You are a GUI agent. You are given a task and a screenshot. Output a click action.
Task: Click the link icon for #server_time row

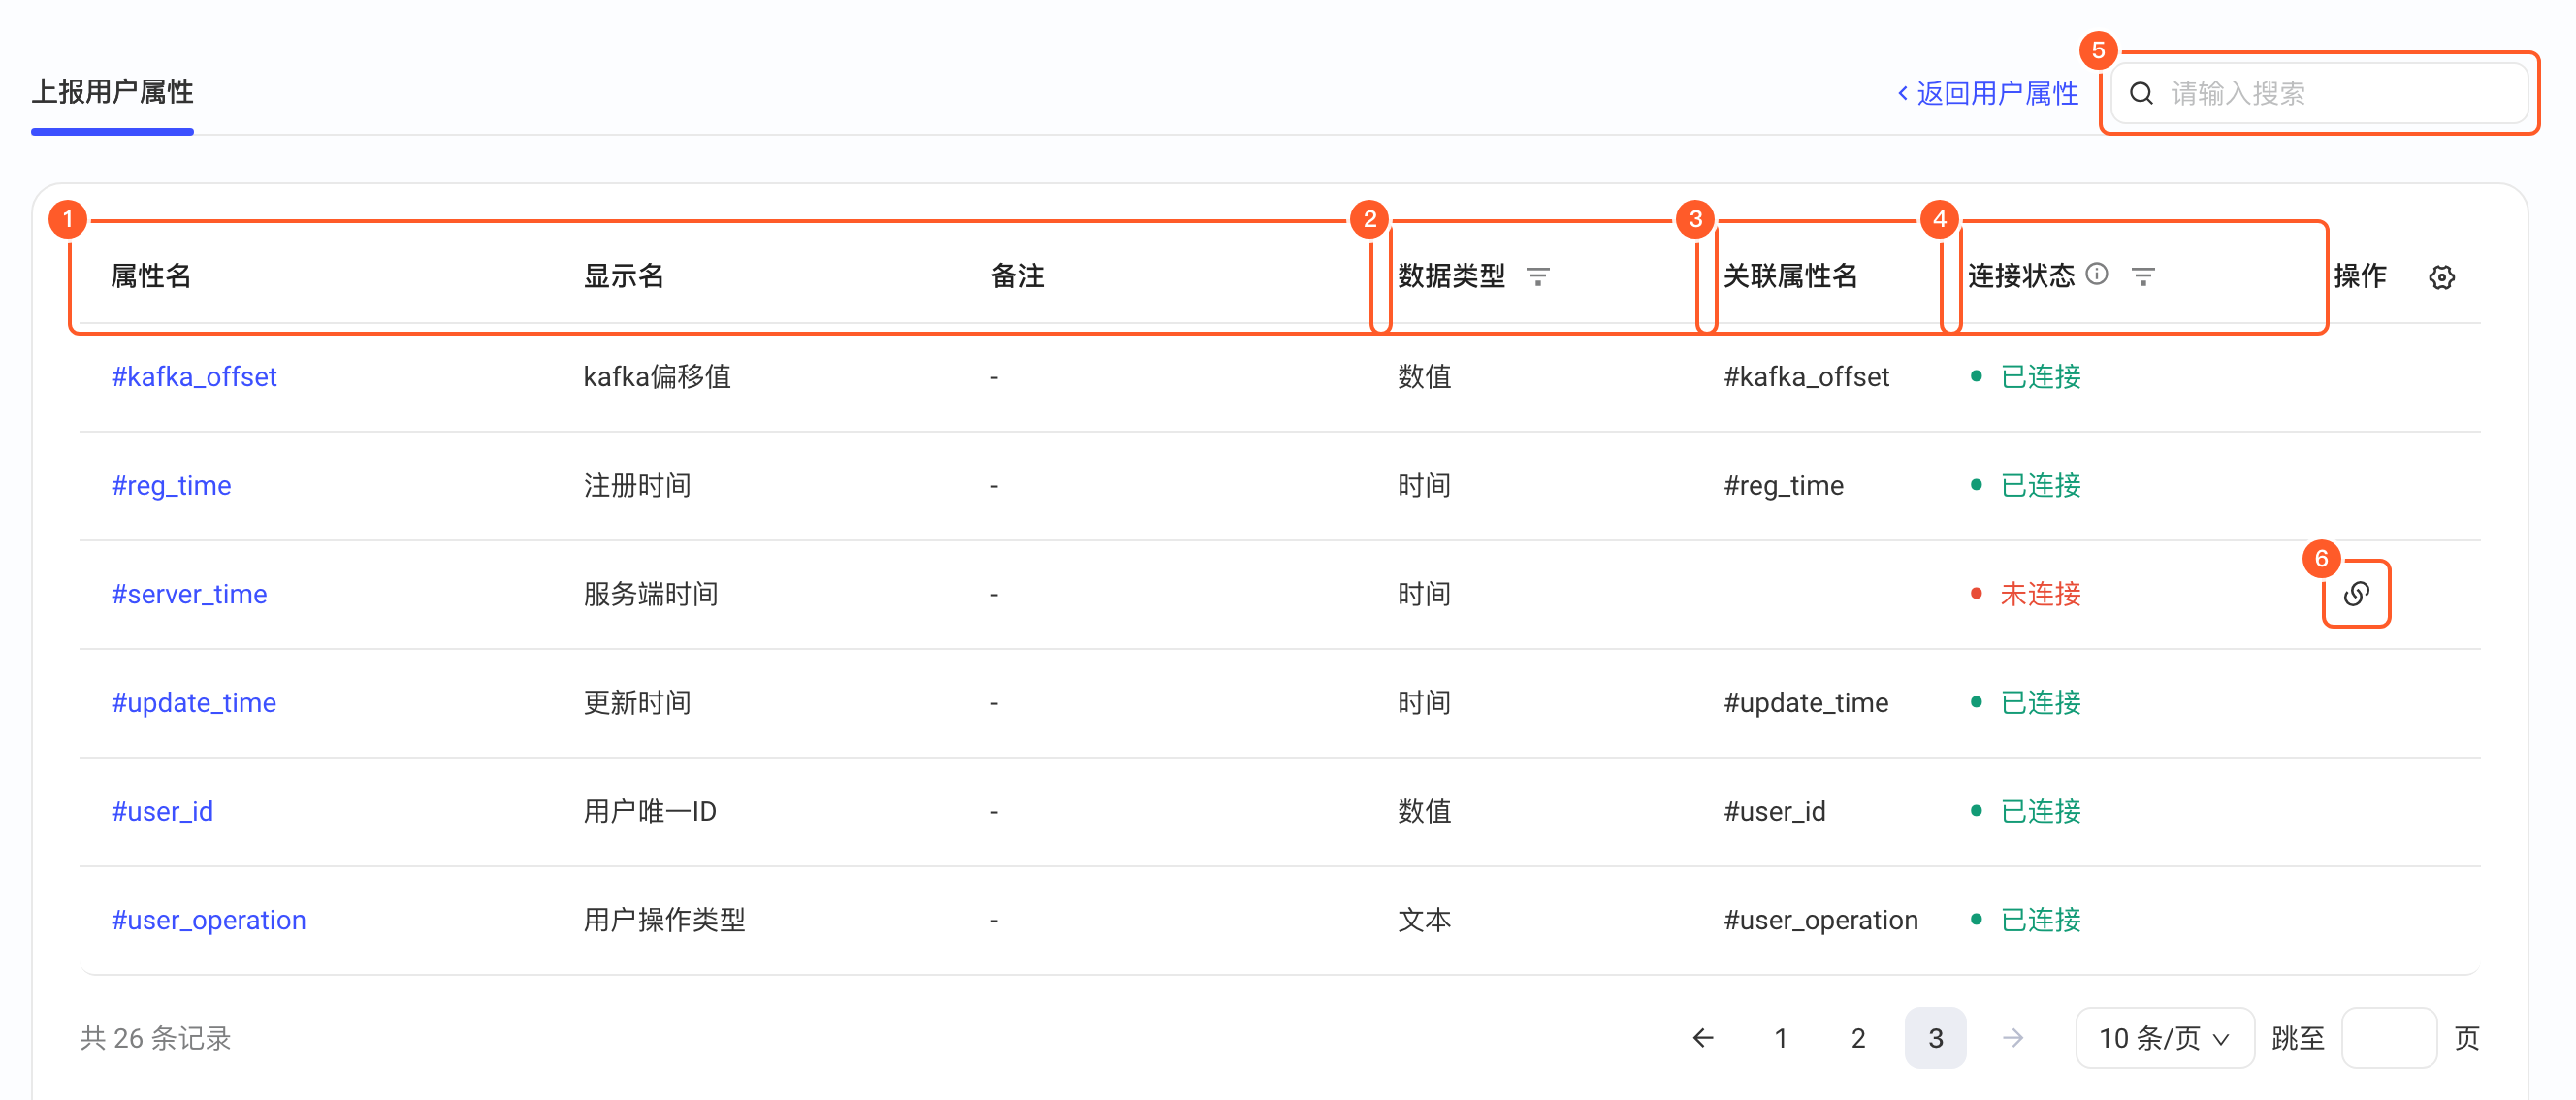(x=2356, y=594)
